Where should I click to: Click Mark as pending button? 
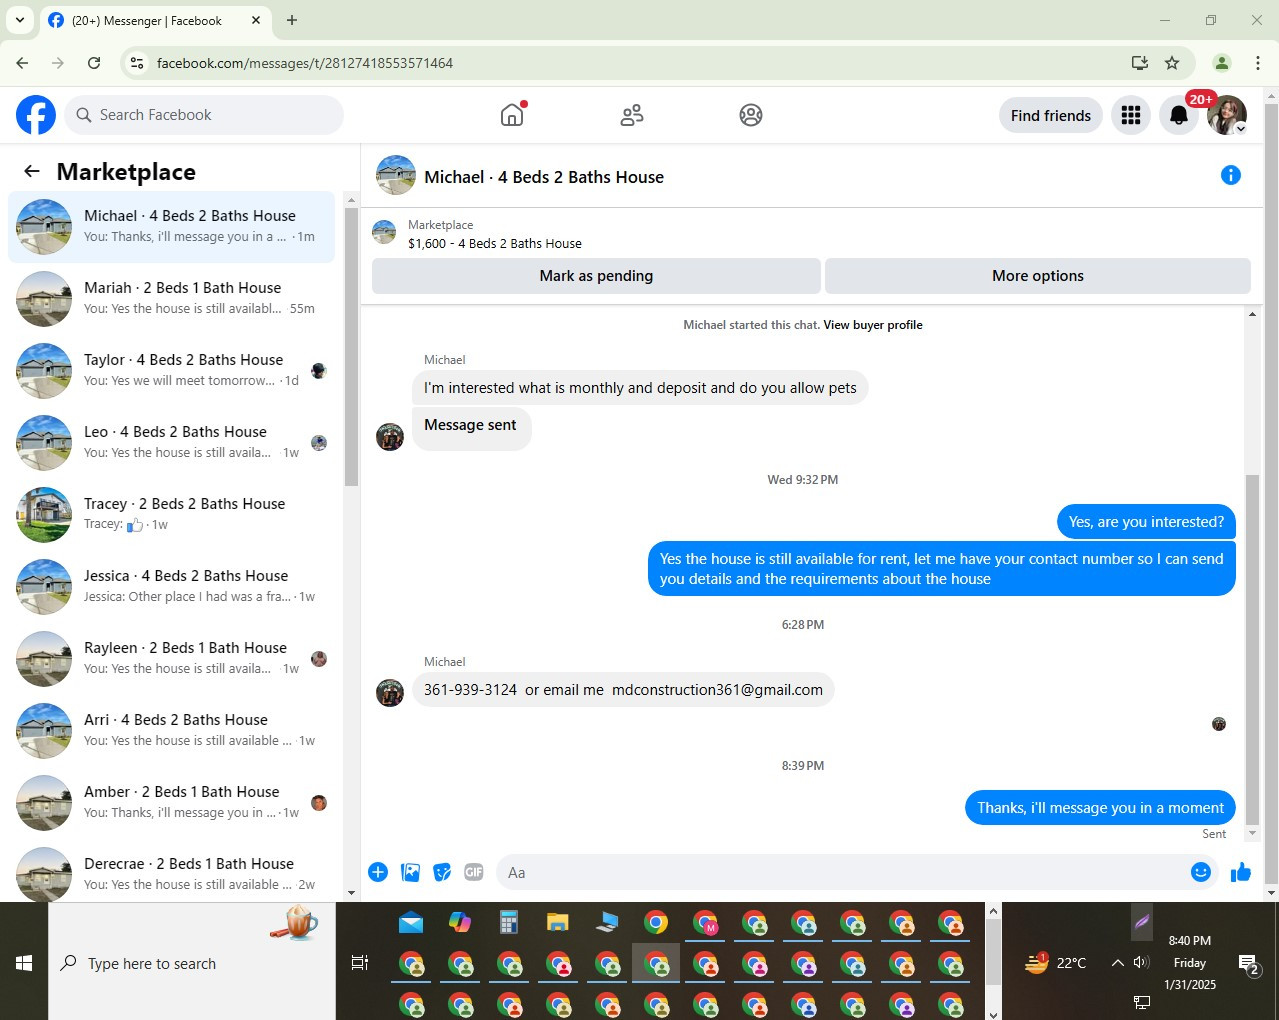pyautogui.click(x=596, y=276)
